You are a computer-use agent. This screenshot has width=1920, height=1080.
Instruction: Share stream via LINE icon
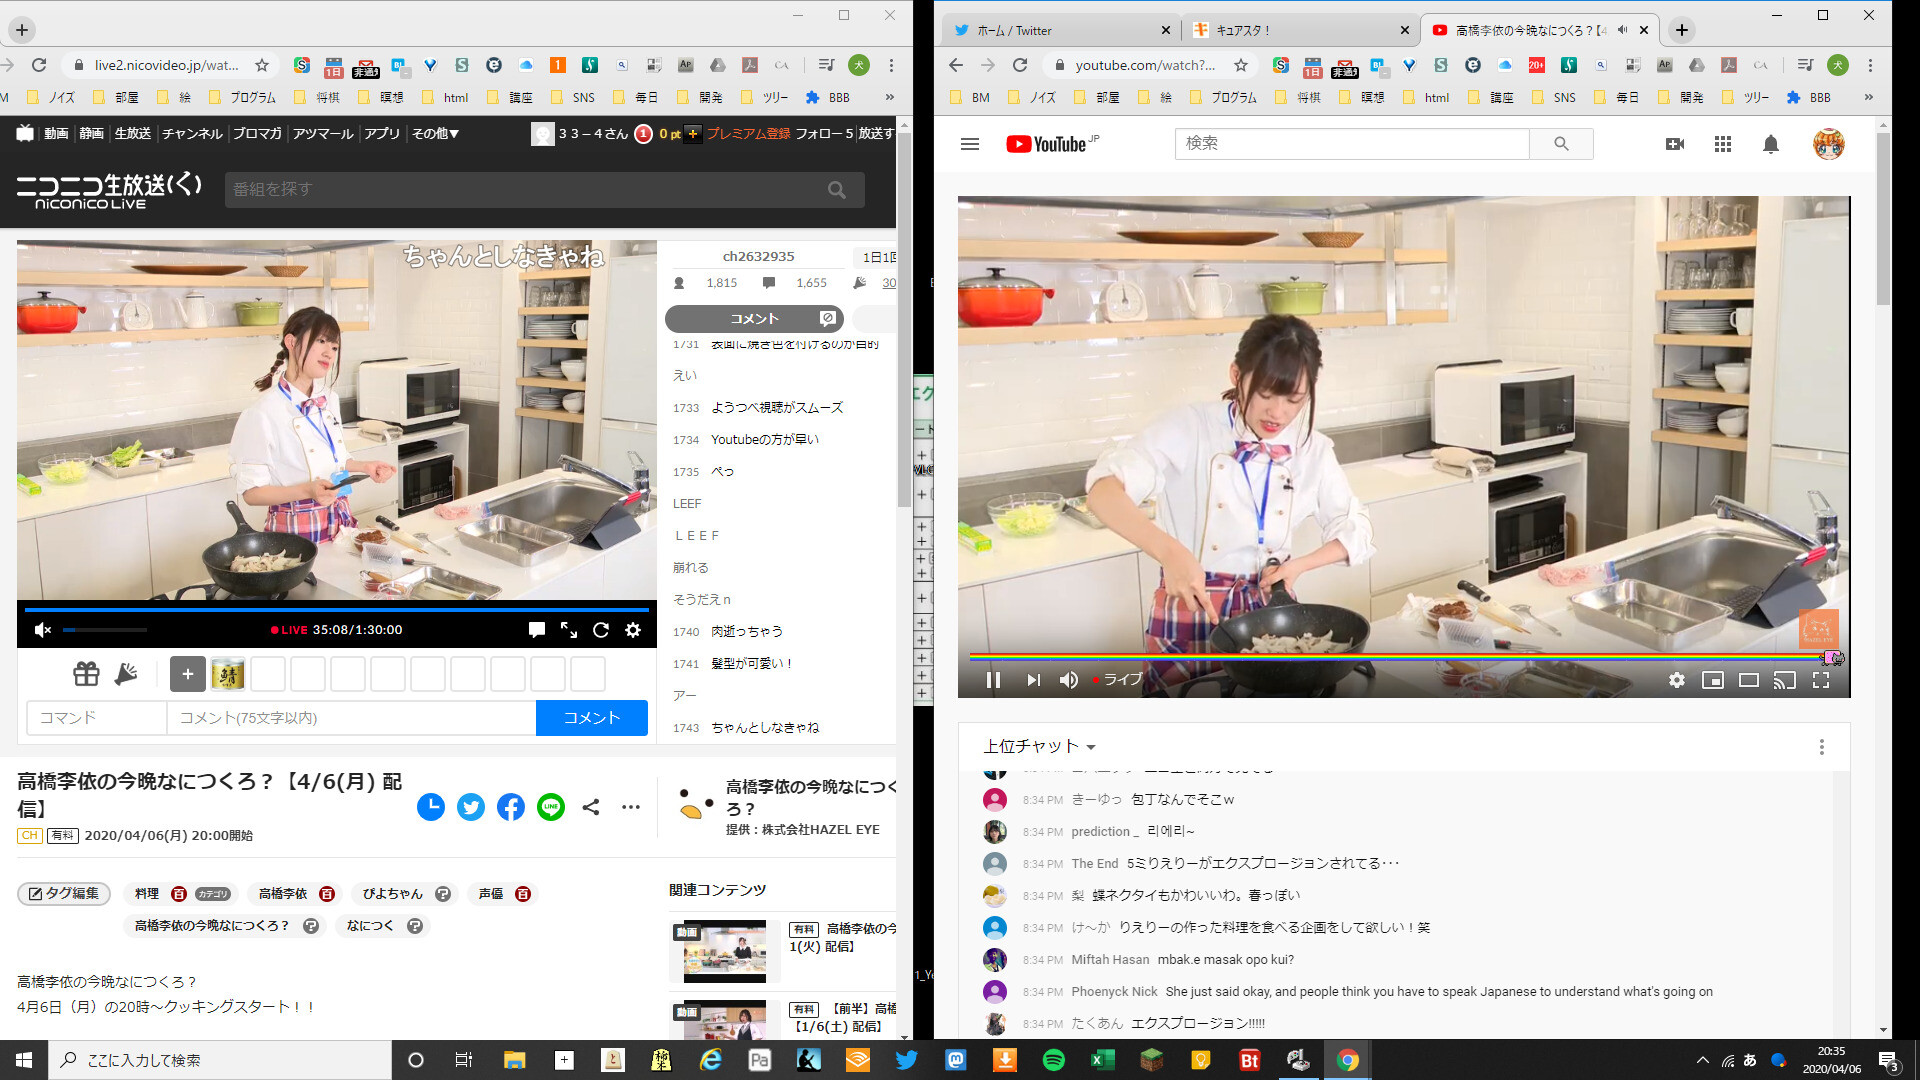[551, 807]
